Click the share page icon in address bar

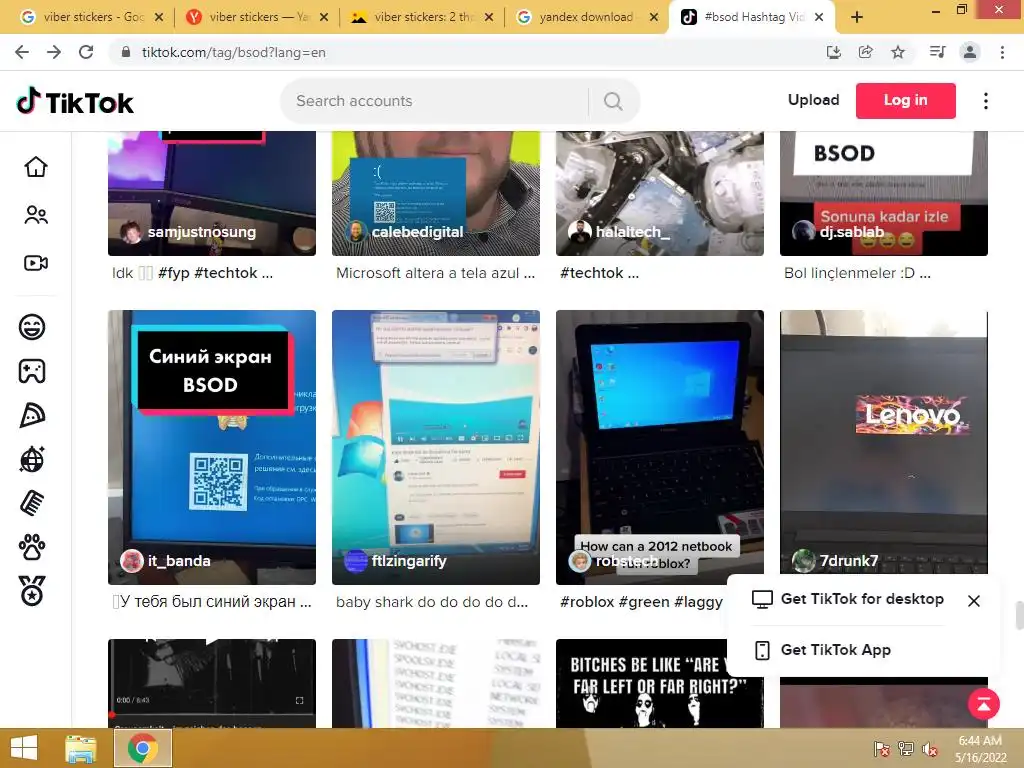[x=865, y=52]
